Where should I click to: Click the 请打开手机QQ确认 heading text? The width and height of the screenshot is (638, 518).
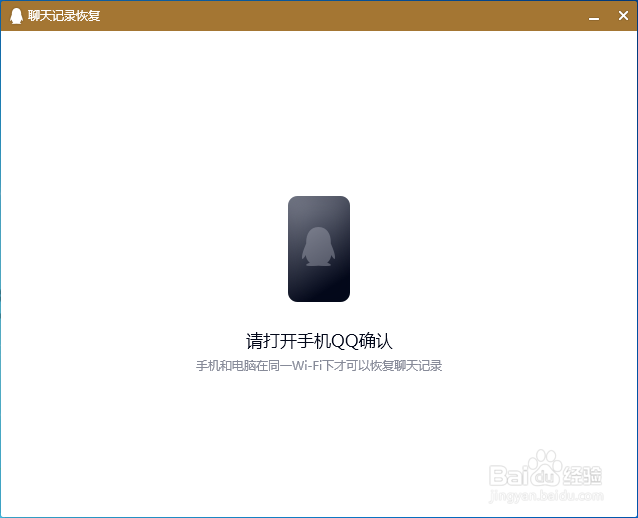[319, 341]
